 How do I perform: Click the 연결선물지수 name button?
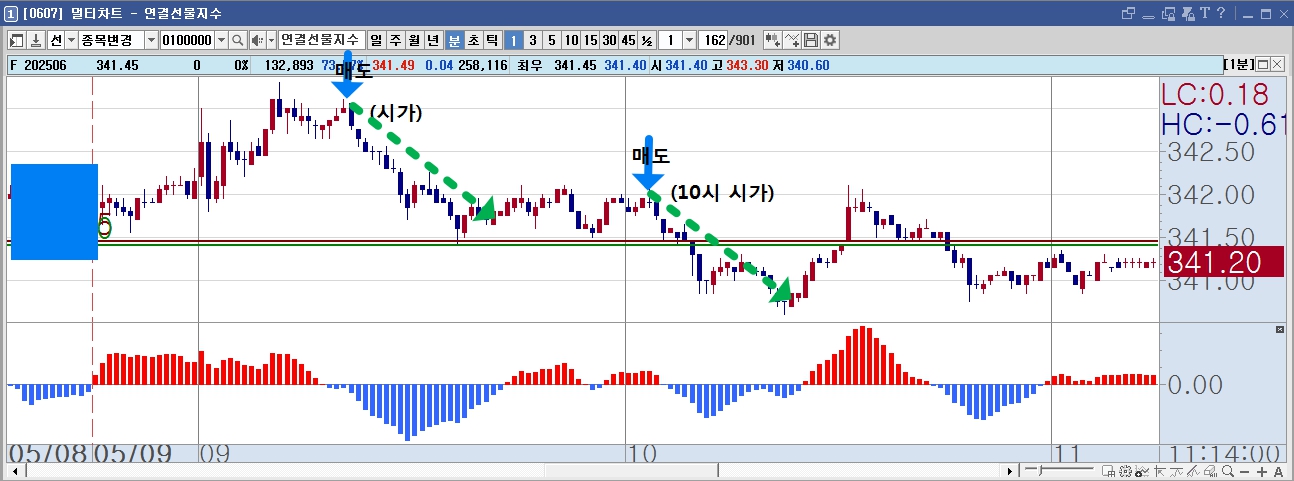(x=321, y=40)
